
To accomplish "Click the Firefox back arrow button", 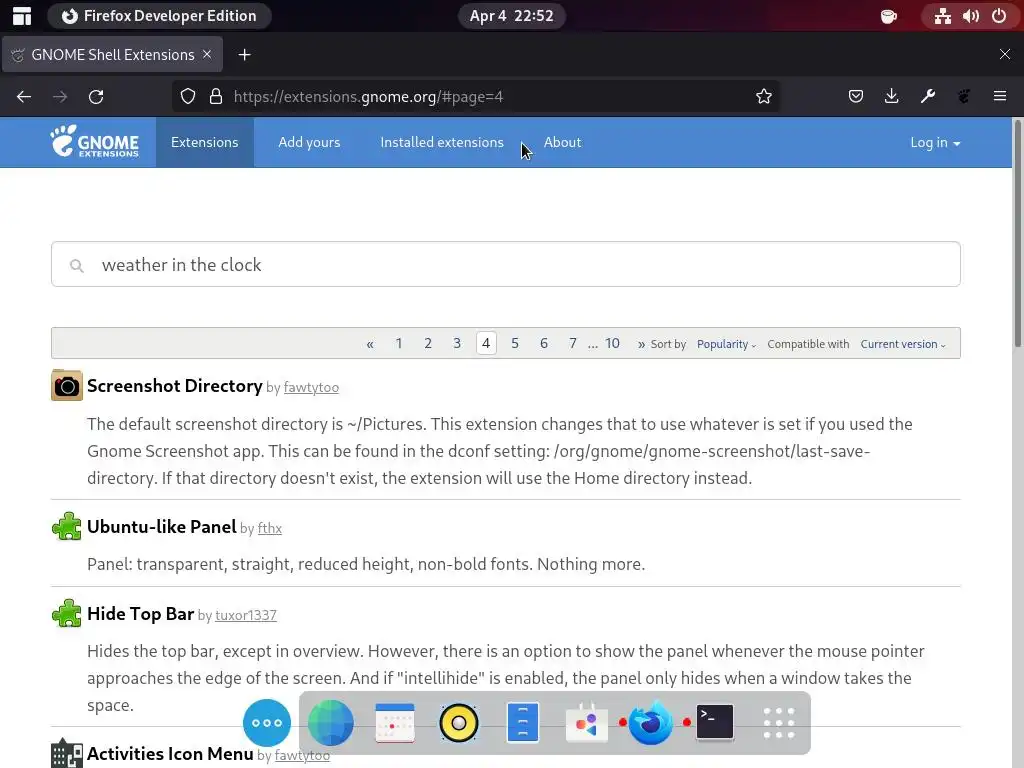I will 24,97.
